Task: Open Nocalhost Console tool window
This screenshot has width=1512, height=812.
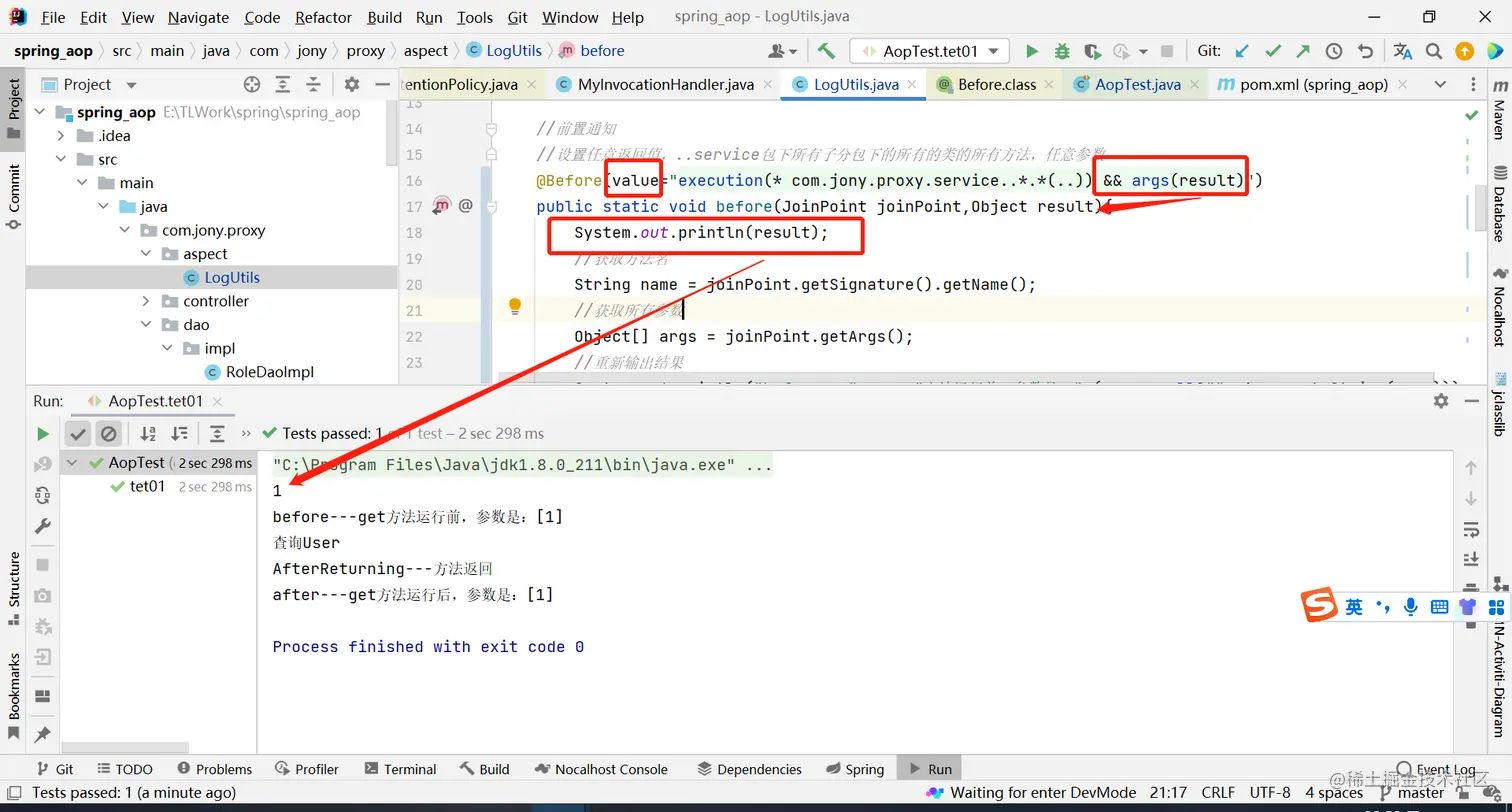Action: pyautogui.click(x=600, y=769)
